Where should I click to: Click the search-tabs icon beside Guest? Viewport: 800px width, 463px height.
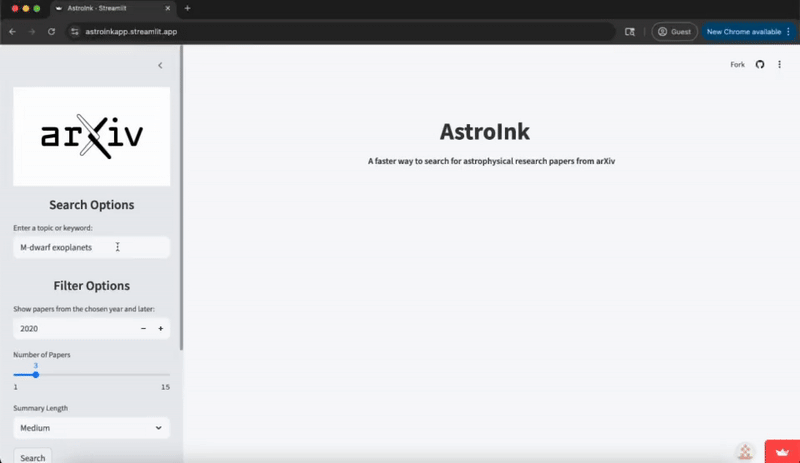(630, 32)
